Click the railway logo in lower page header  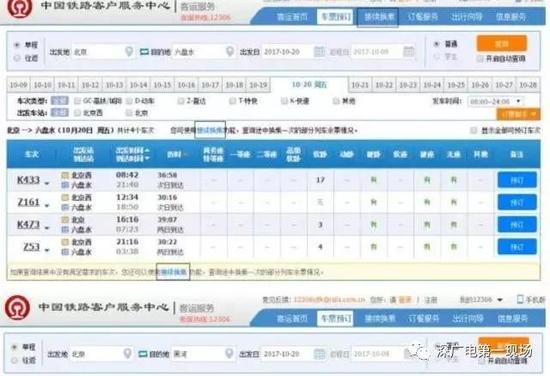click(18, 307)
